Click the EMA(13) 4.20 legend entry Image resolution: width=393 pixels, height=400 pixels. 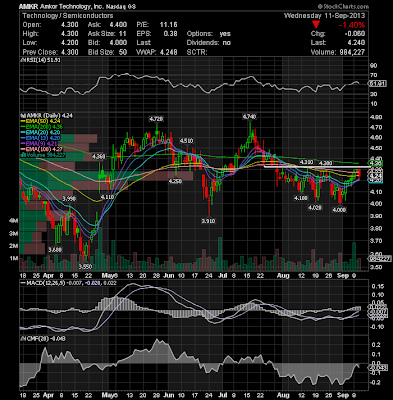42,138
